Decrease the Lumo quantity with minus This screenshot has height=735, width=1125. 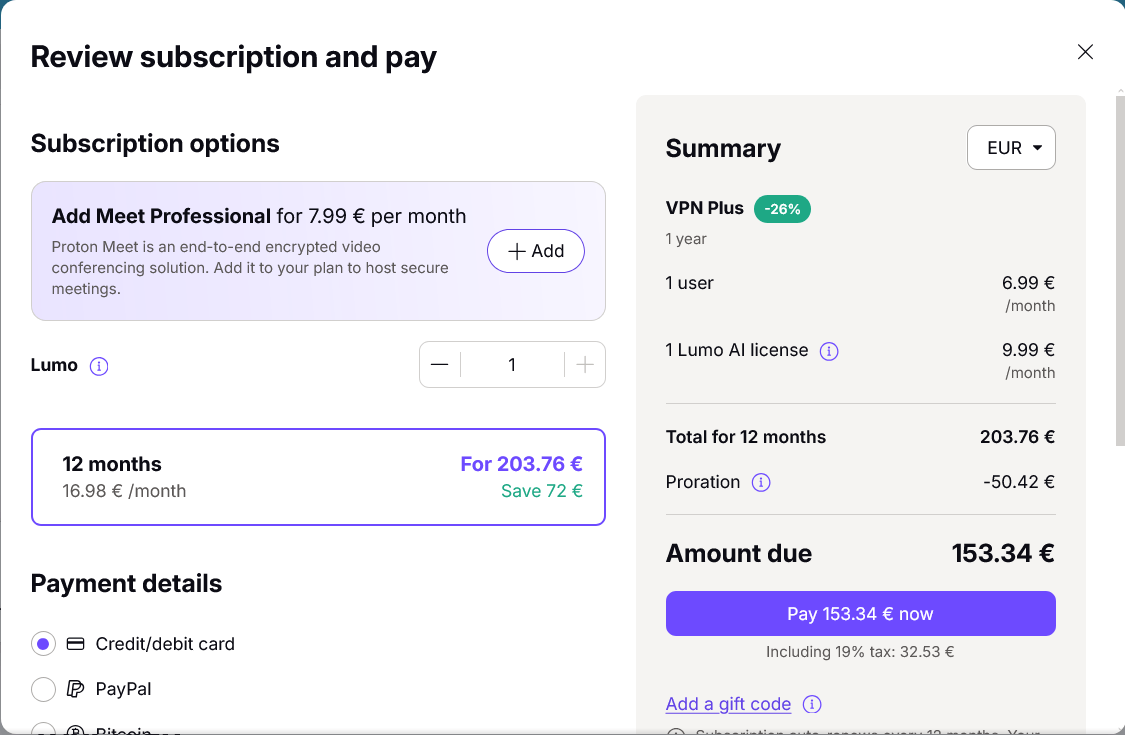pyautogui.click(x=440, y=365)
